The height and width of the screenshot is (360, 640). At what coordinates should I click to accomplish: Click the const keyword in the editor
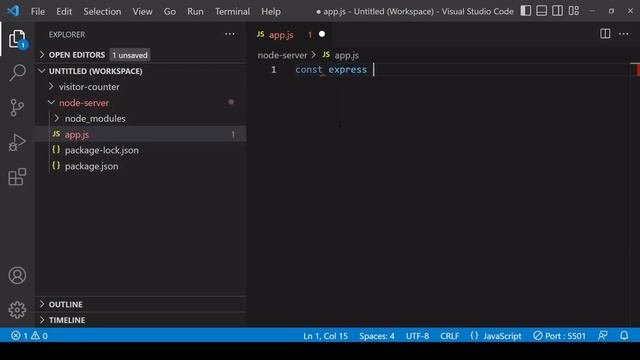tap(309, 70)
